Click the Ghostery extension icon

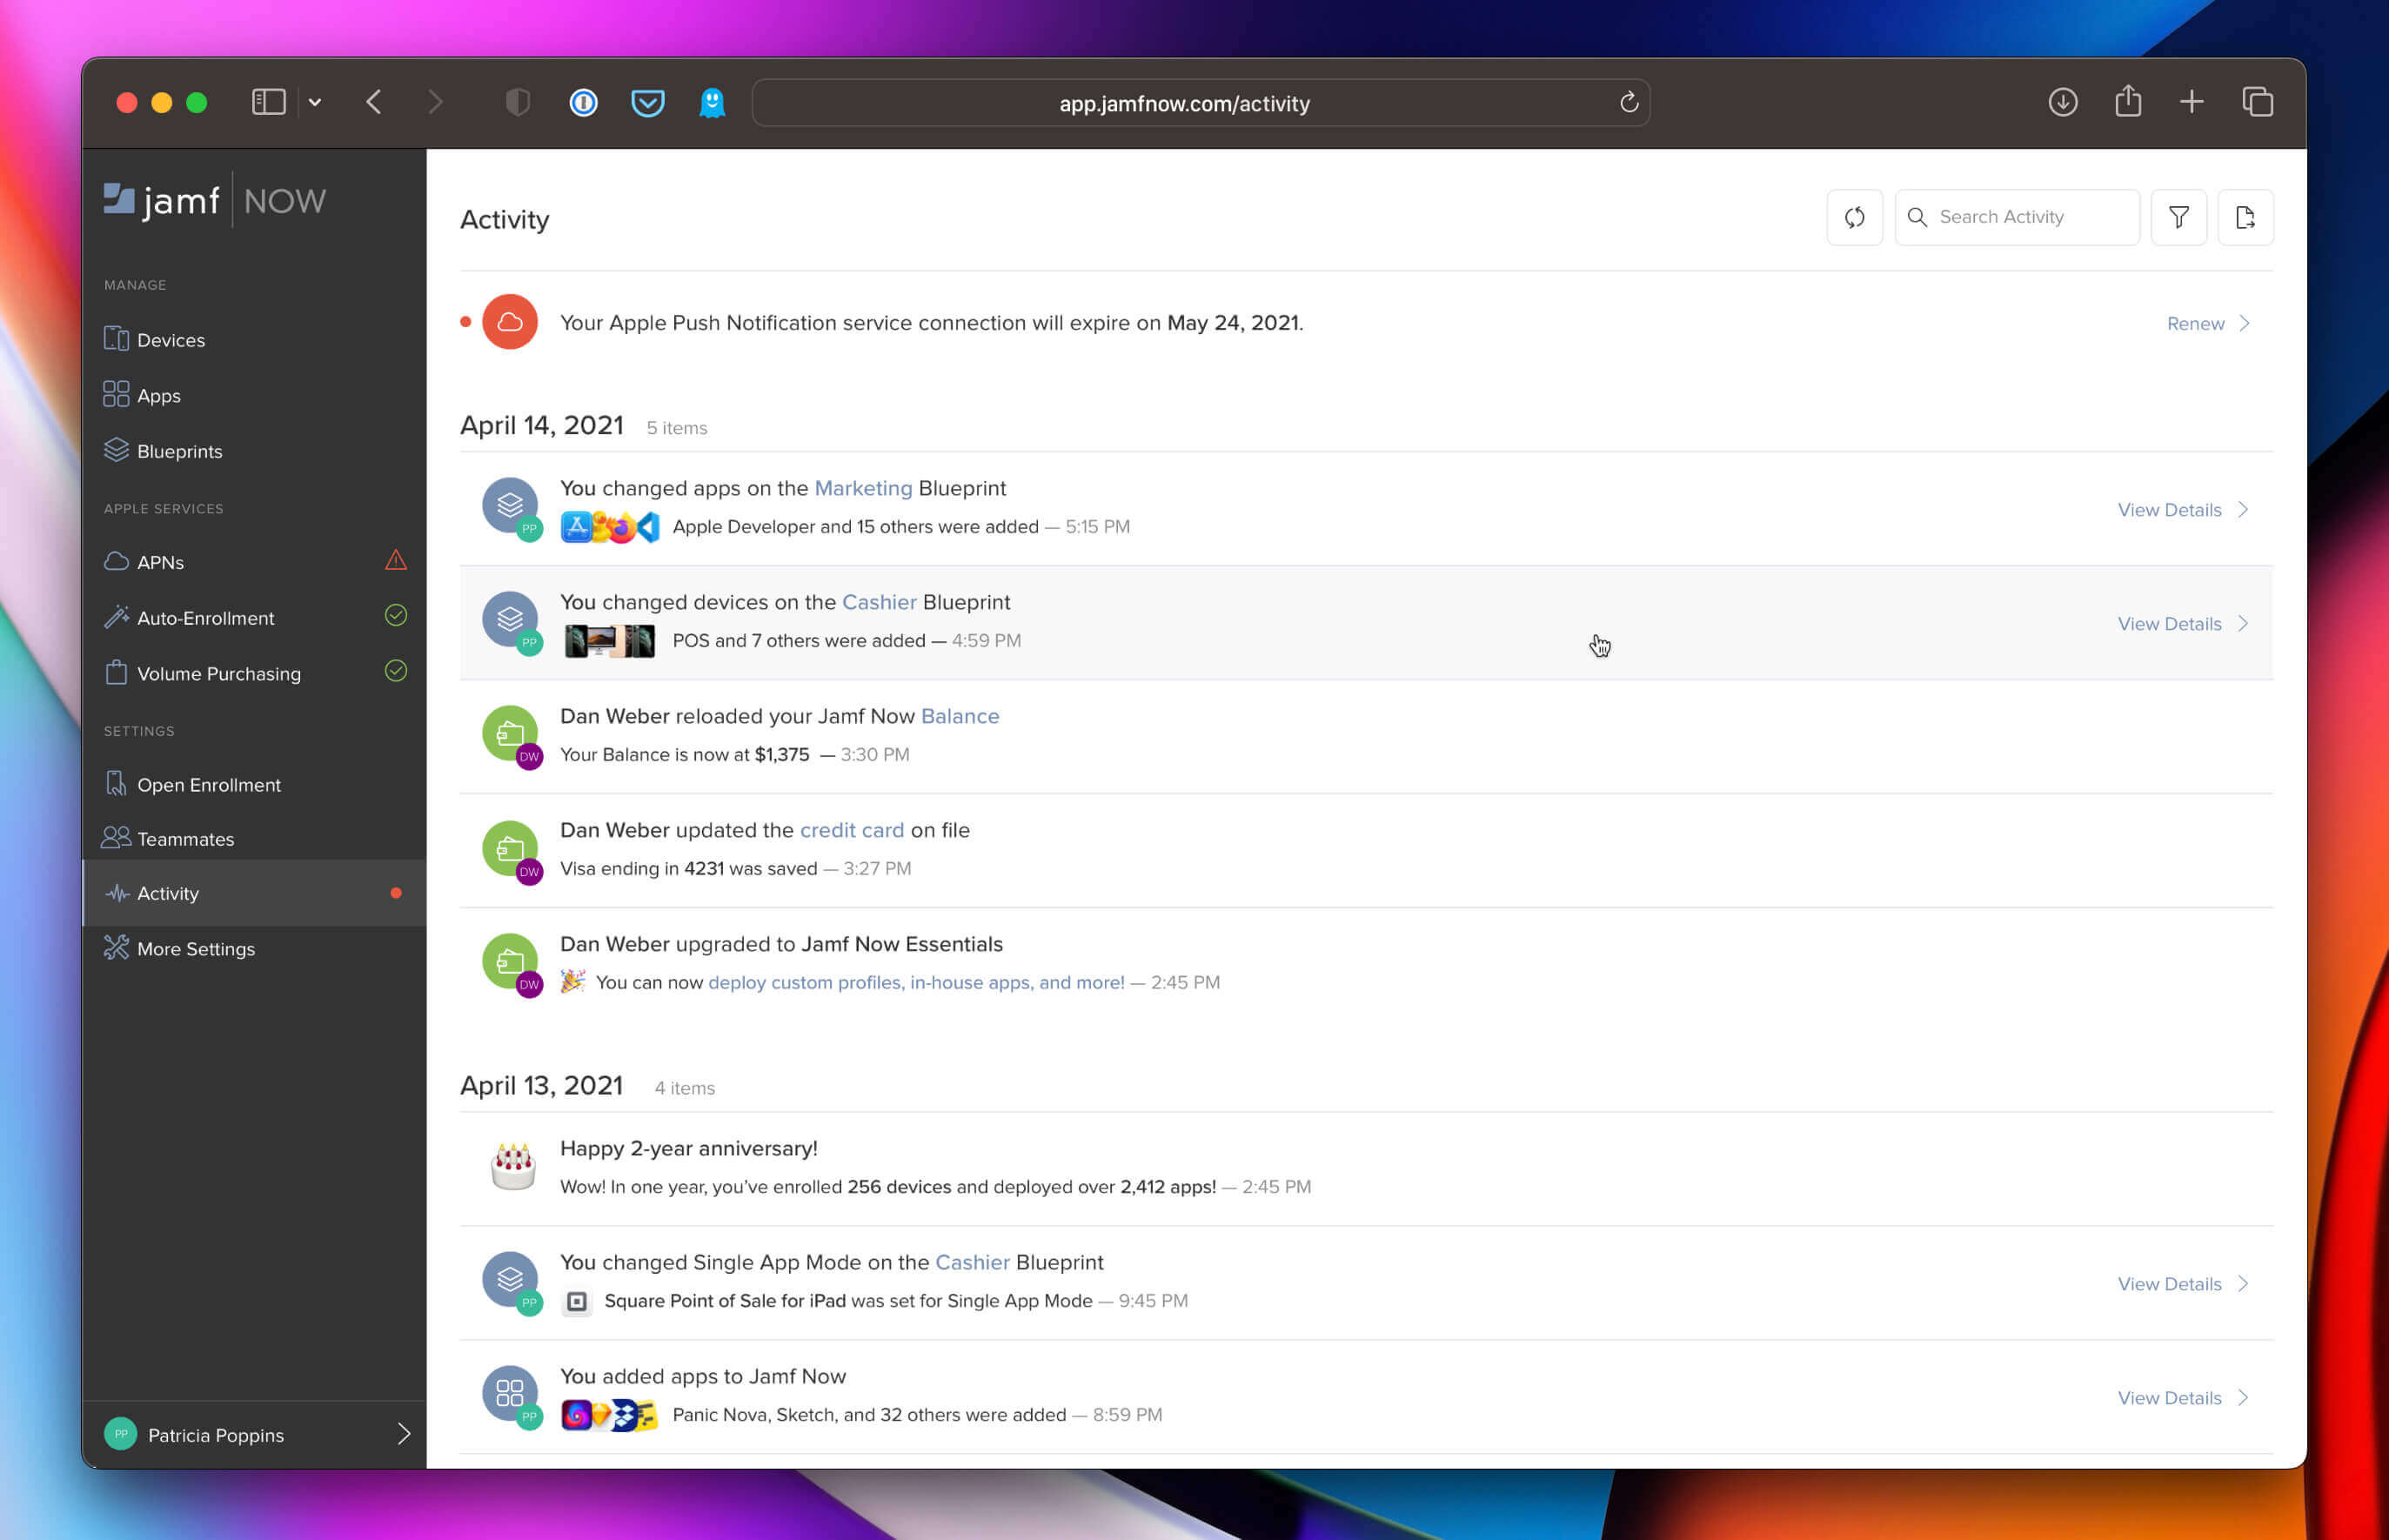tap(712, 102)
